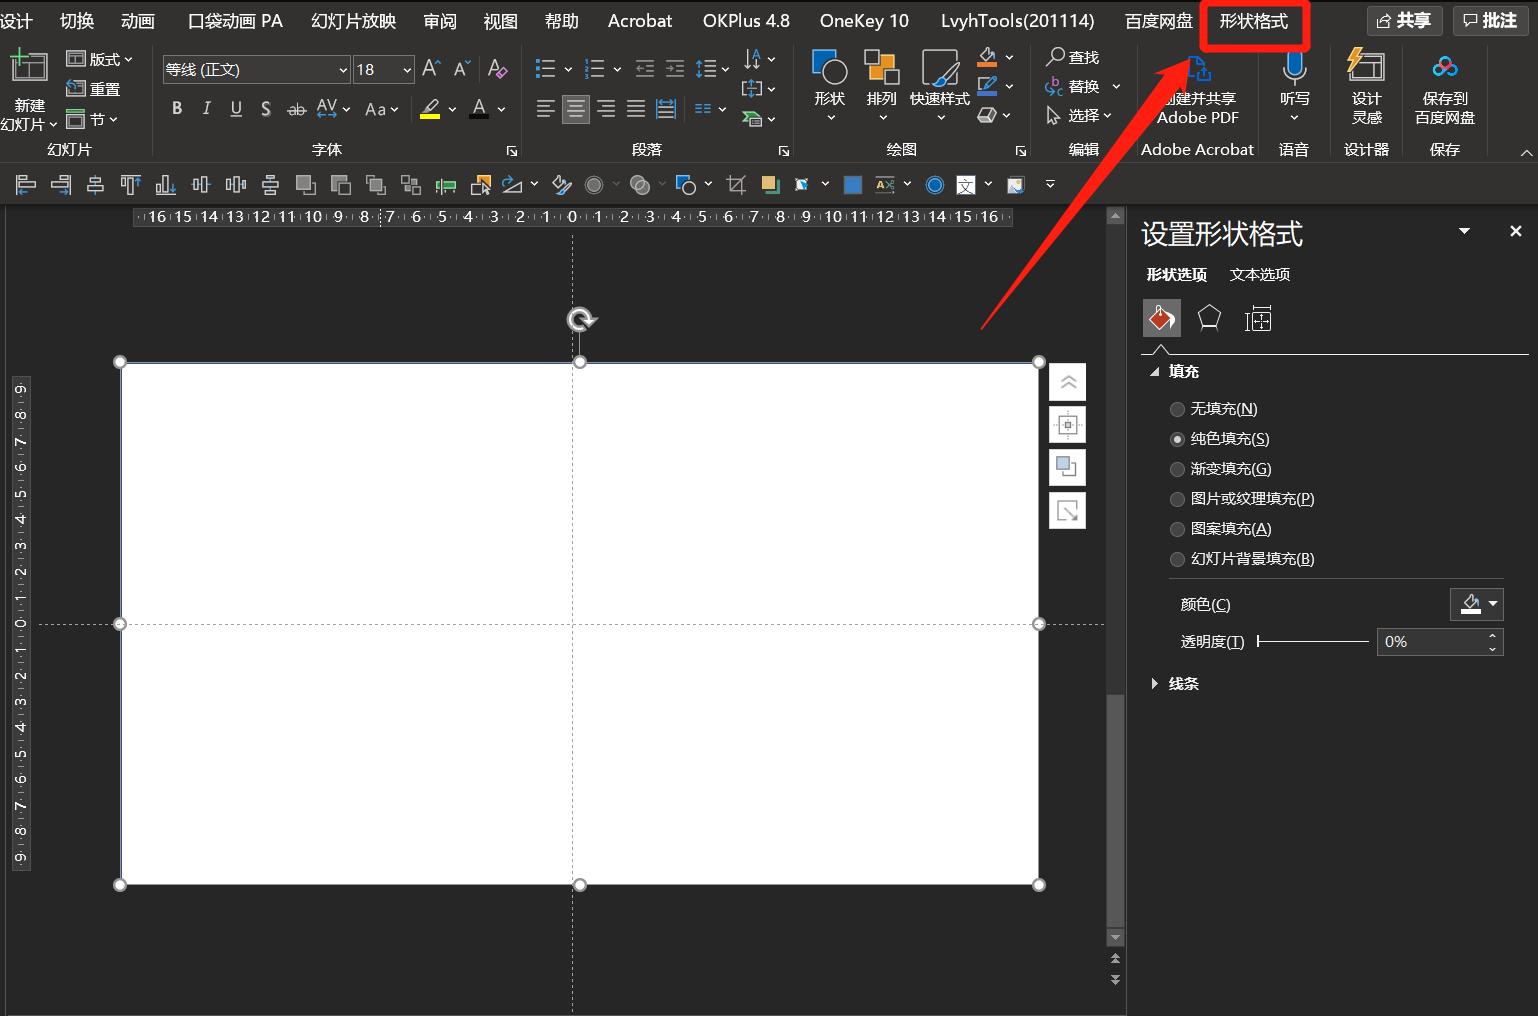Click the Bold formatting icon
The width and height of the screenshot is (1538, 1016).
click(177, 109)
